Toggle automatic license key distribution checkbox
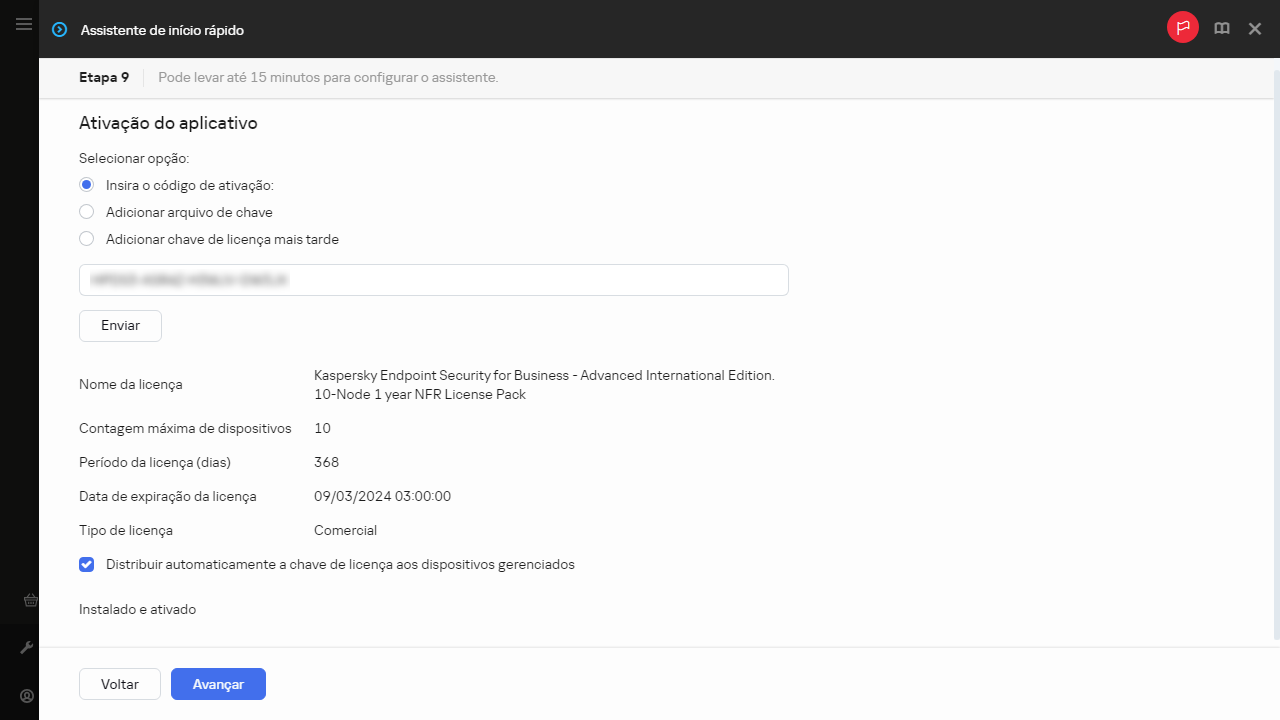Screen dimensions: 1280x720 tap(86, 564)
